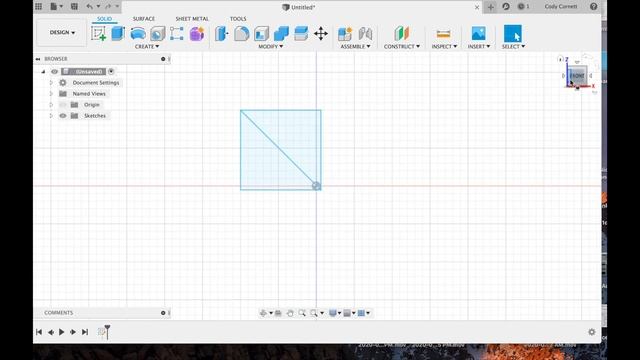Switch to the SURFACE tab
Viewport: 640px width, 360px height.
click(x=144, y=19)
